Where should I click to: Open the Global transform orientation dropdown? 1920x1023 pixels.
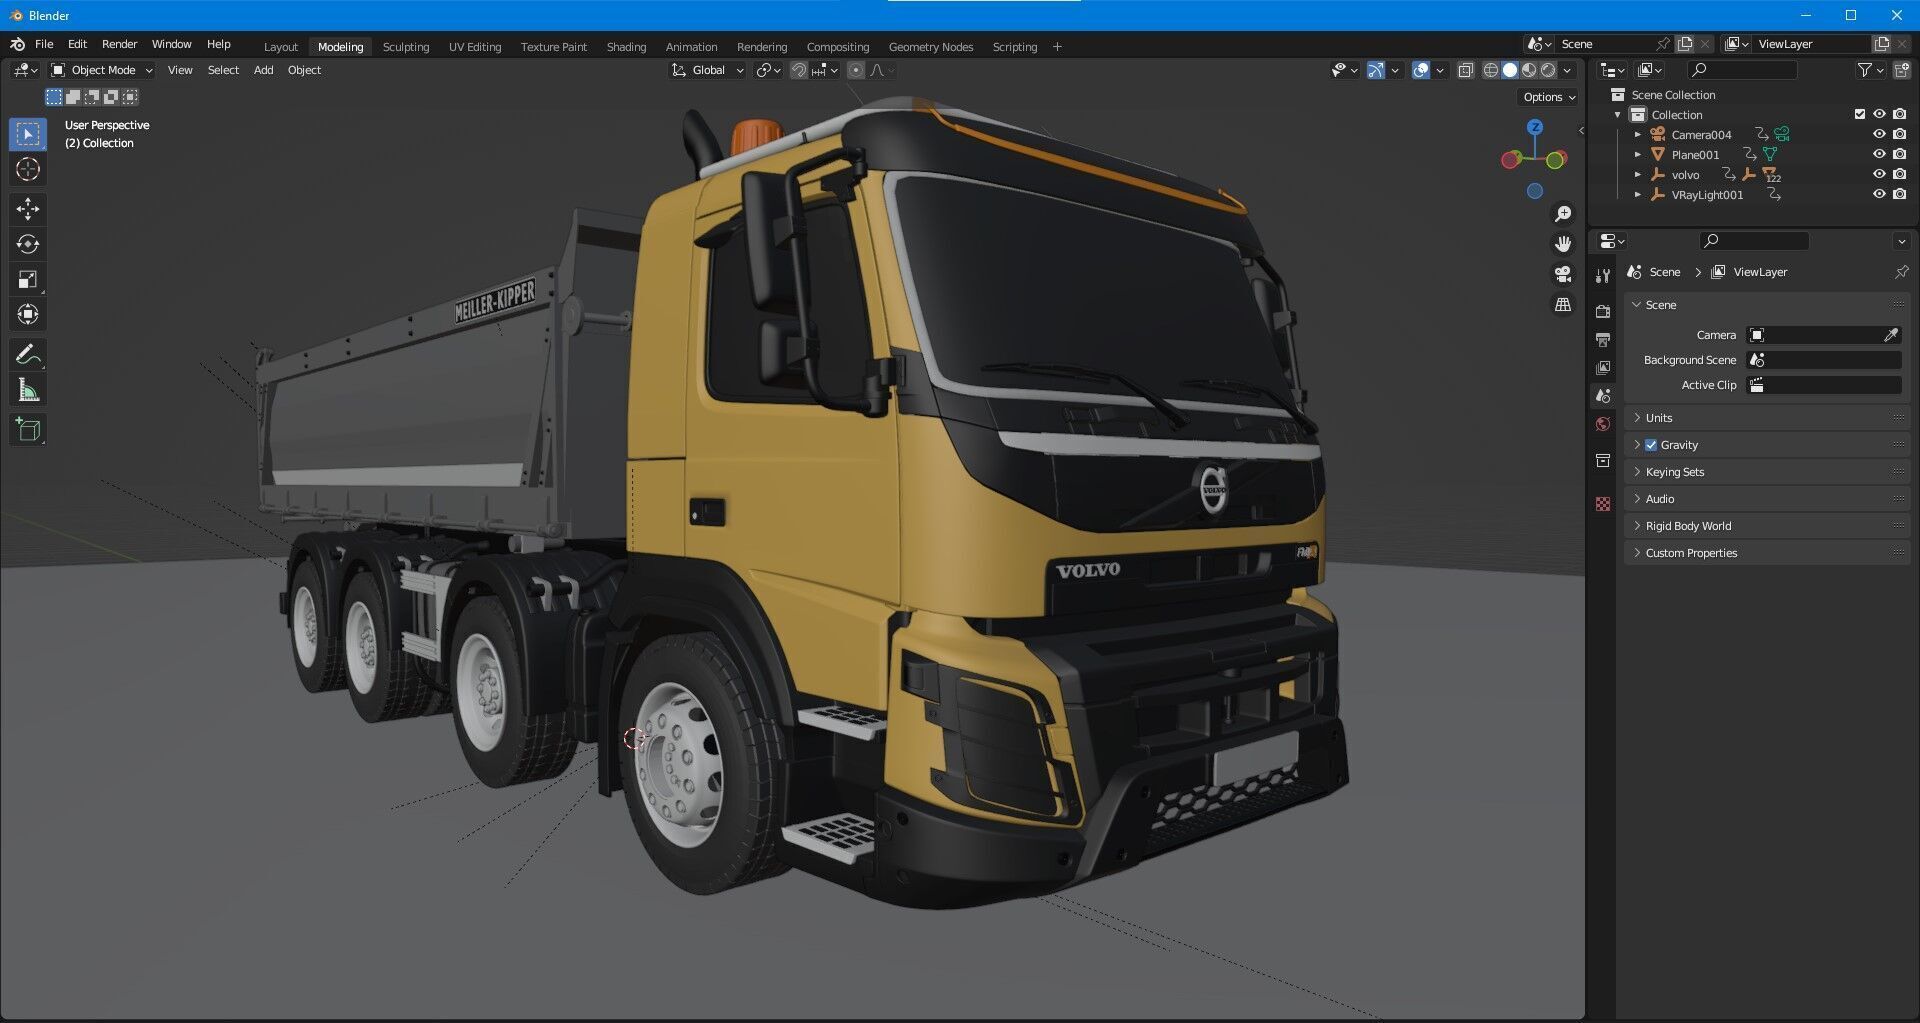click(x=707, y=70)
